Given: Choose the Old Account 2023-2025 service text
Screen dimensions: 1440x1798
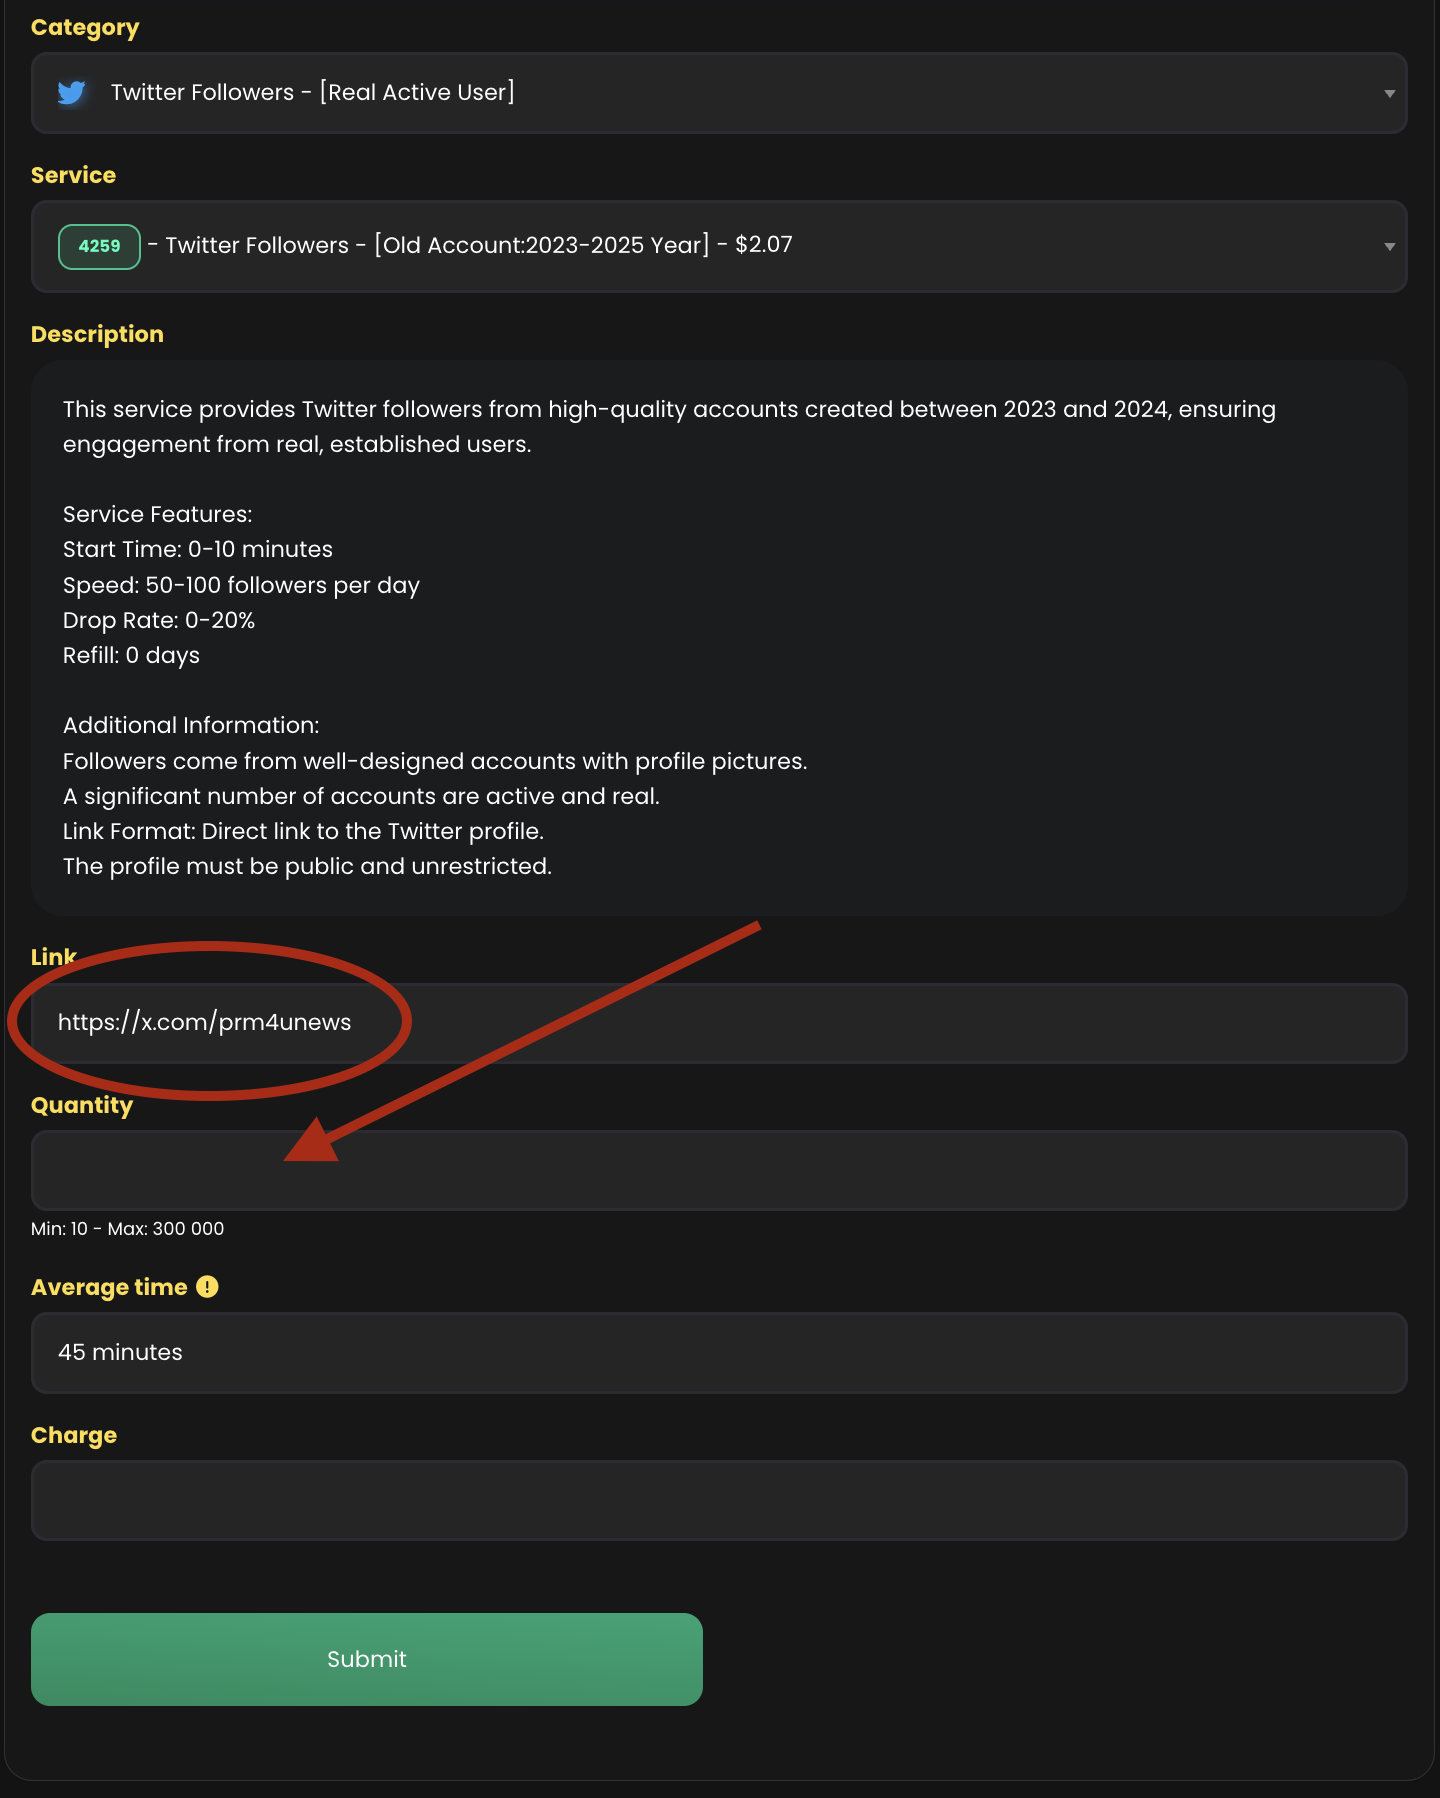Looking at the screenshot, I should coord(470,245).
